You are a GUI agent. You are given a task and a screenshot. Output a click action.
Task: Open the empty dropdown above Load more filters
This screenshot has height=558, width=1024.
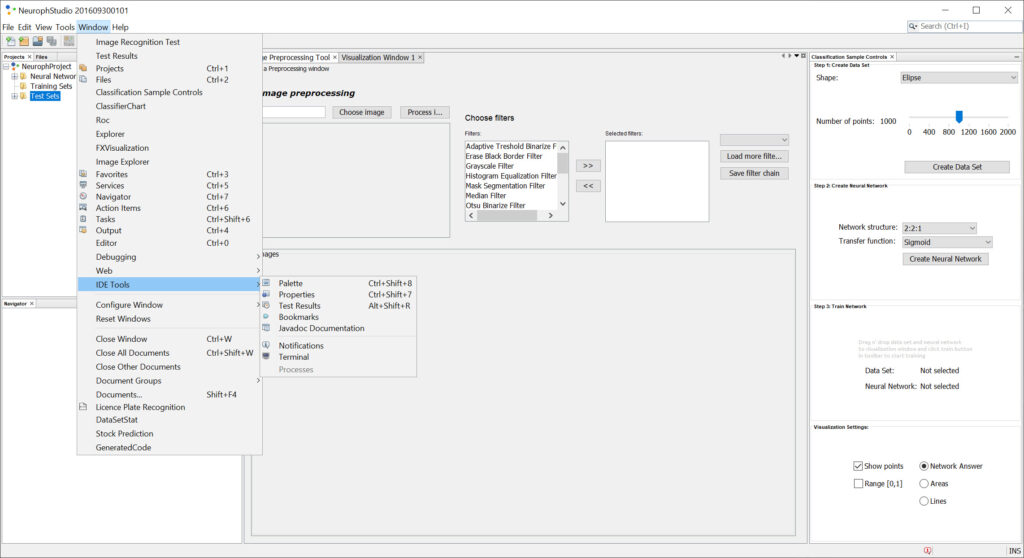click(754, 140)
